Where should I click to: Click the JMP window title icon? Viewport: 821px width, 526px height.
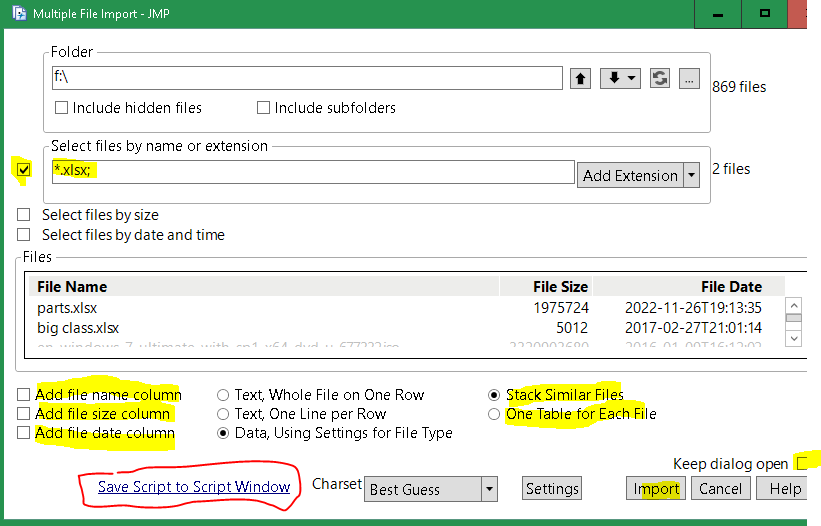click(x=16, y=15)
